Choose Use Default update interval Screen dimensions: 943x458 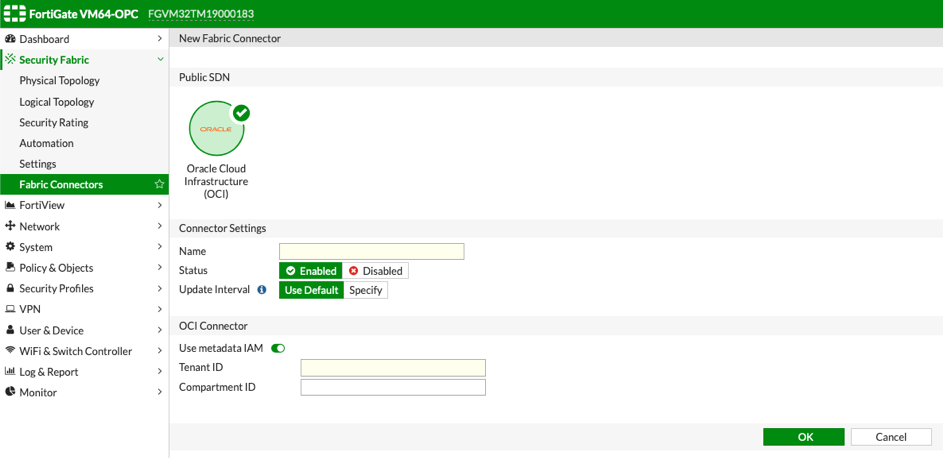pos(312,290)
